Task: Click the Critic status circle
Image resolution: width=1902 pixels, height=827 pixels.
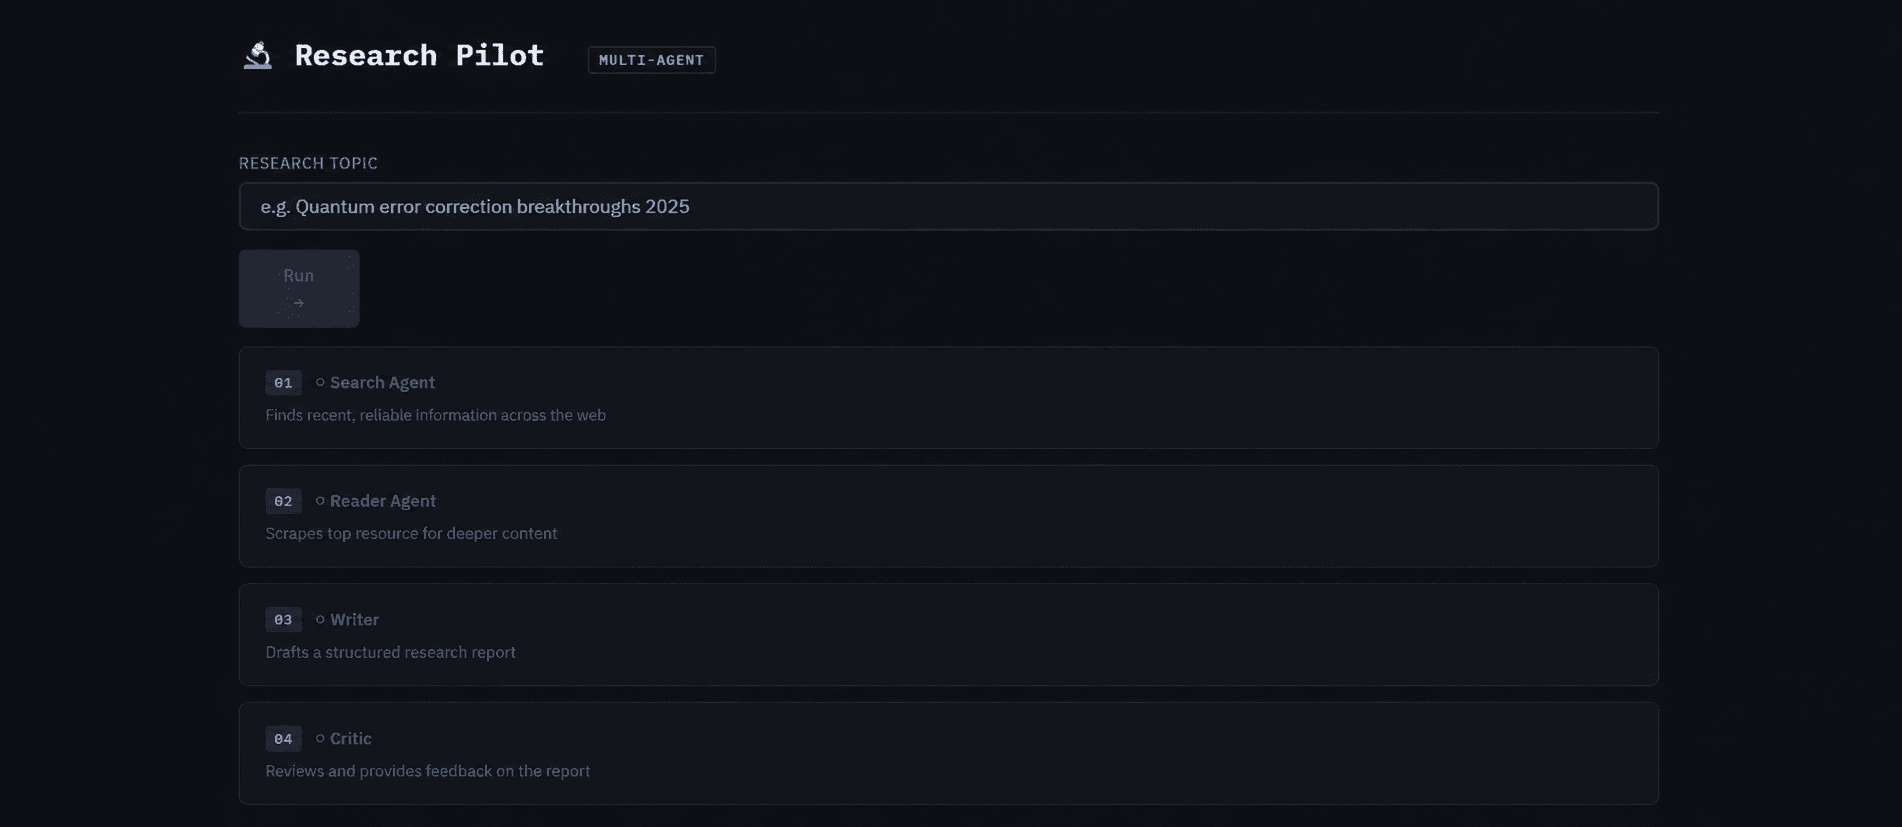Action: (320, 738)
